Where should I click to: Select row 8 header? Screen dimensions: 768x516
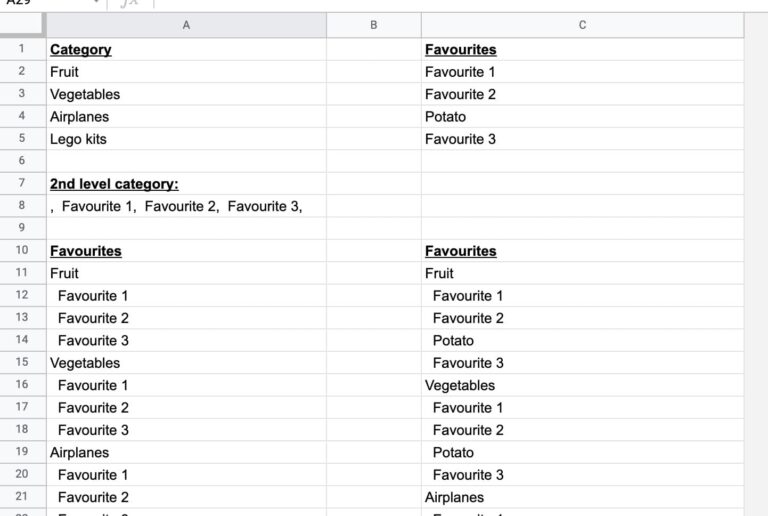pos(21,206)
